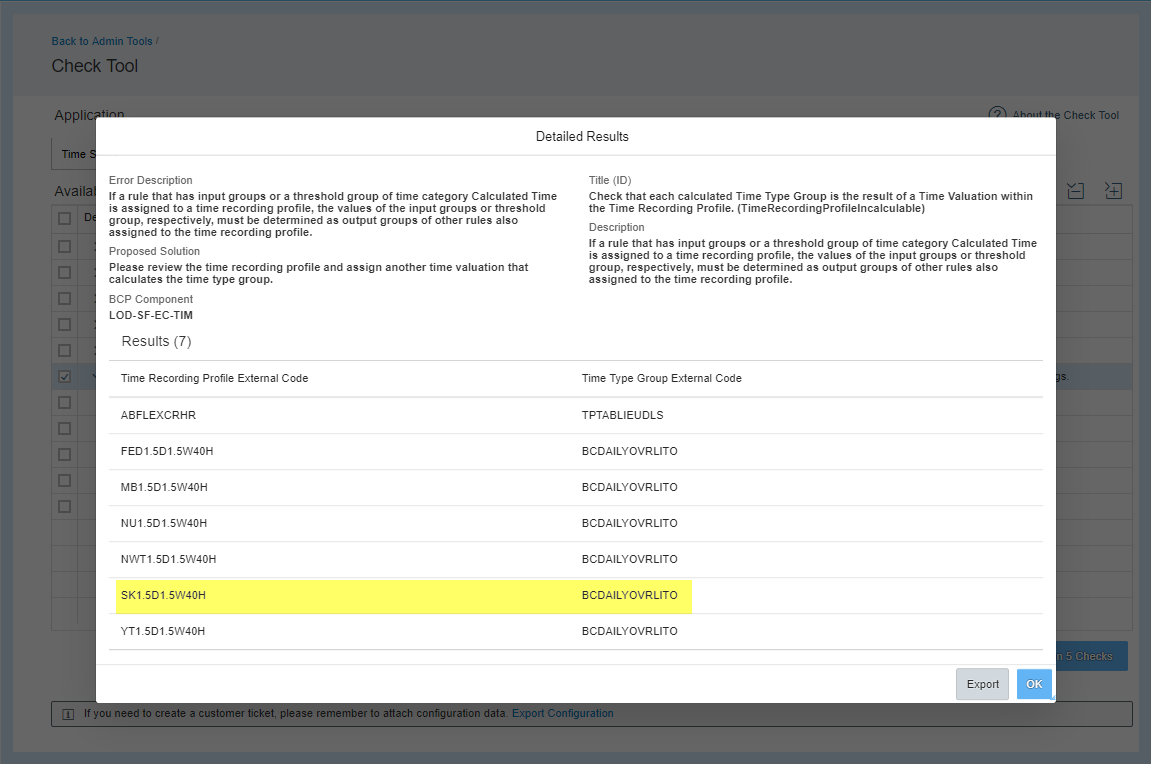This screenshot has width=1151, height=764.
Task: Click the Results (7) heading
Action: tap(156, 341)
